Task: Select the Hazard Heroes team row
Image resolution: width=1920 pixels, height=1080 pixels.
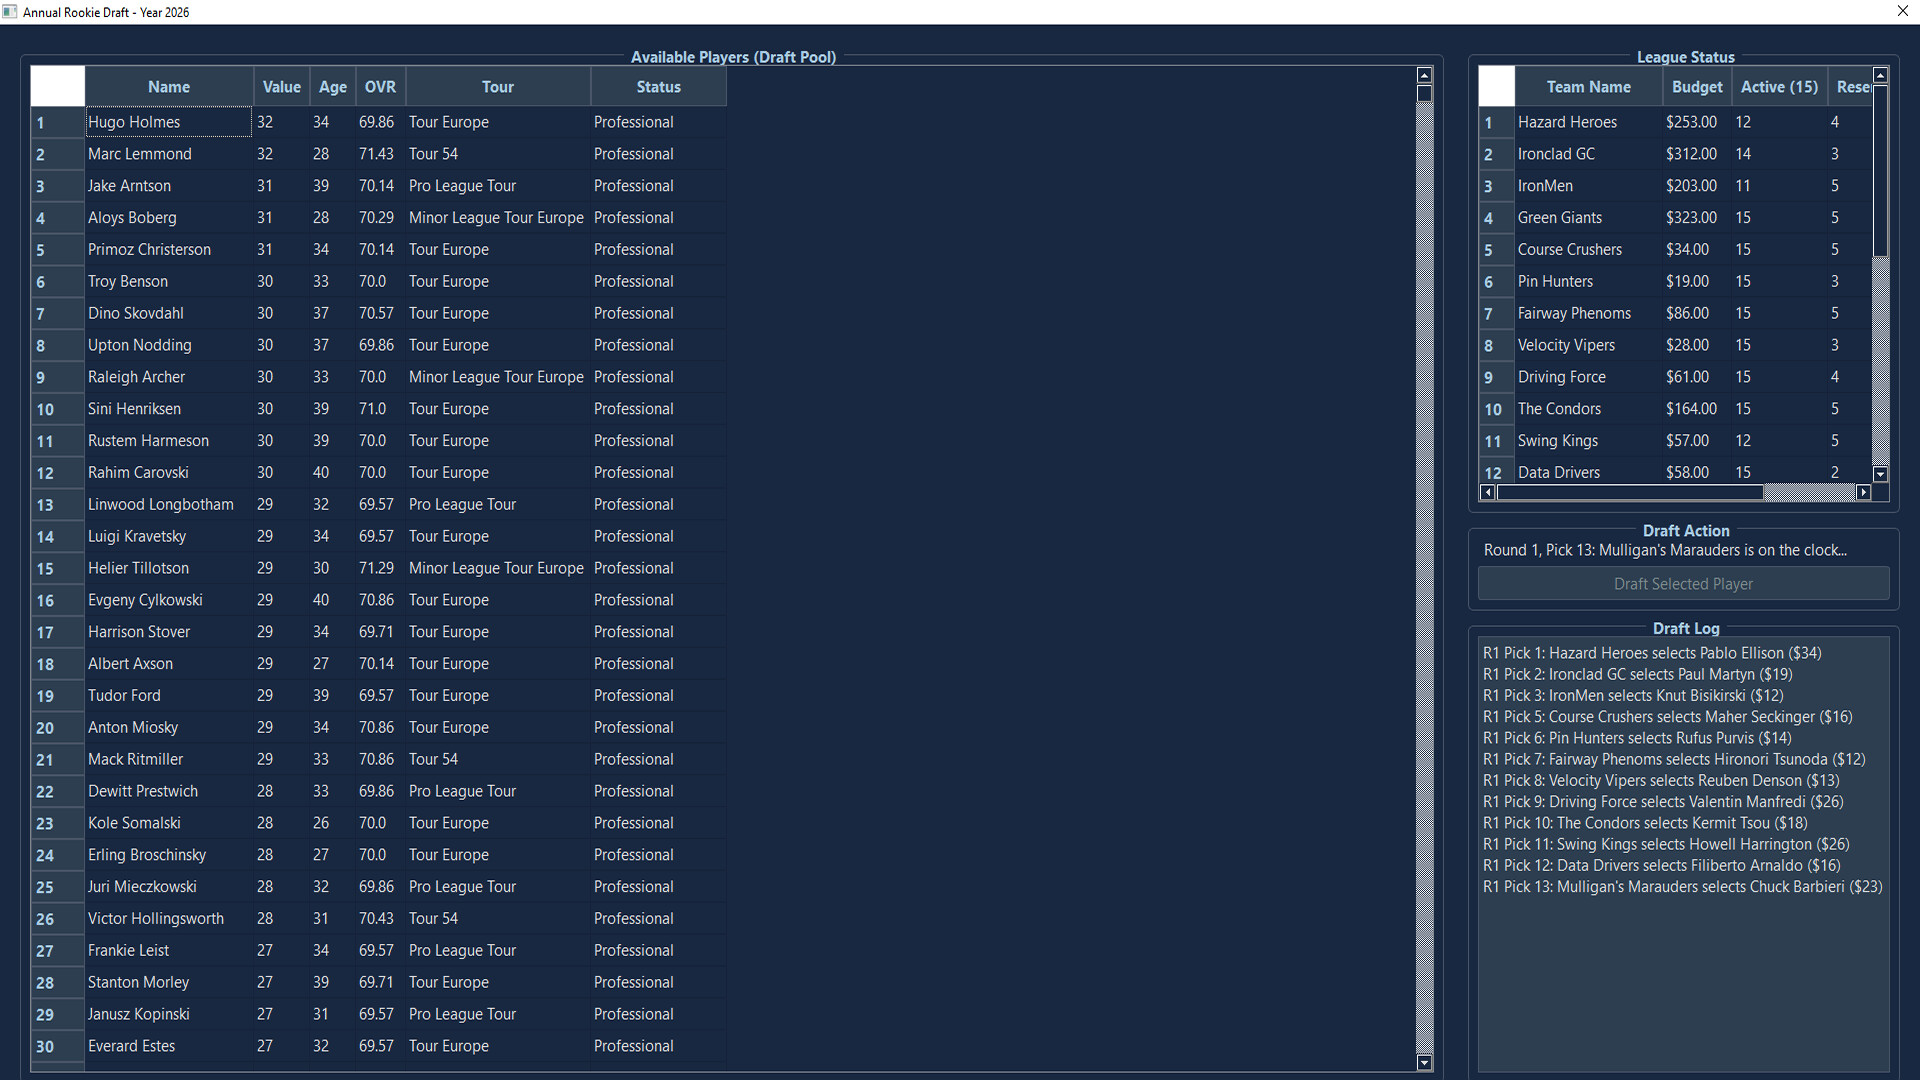Action: pyautogui.click(x=1590, y=121)
